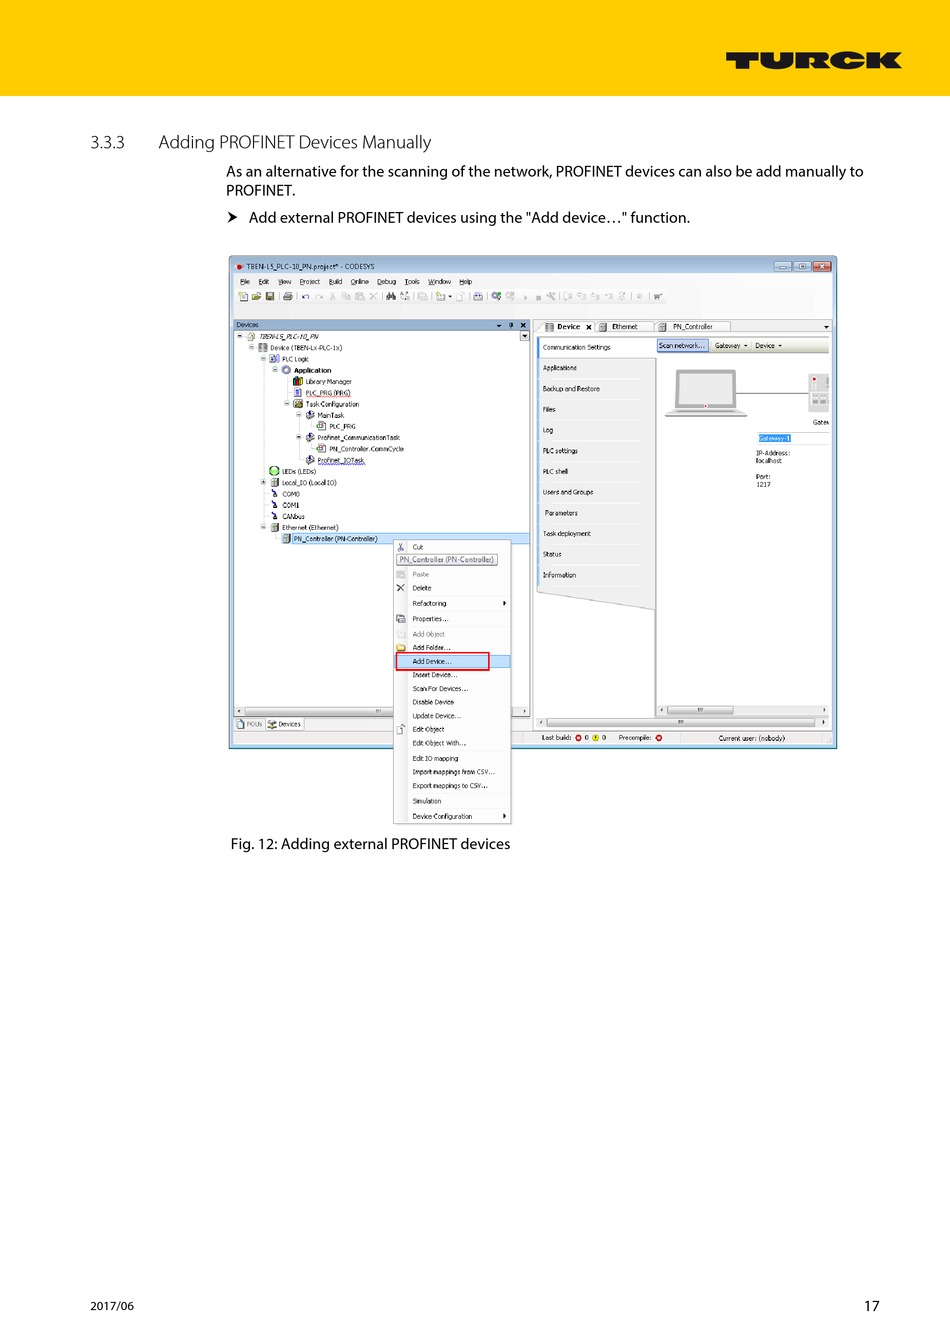Image resolution: width=950 pixels, height=1344 pixels.
Task: Click the New File toolbar icon
Action: [243, 297]
